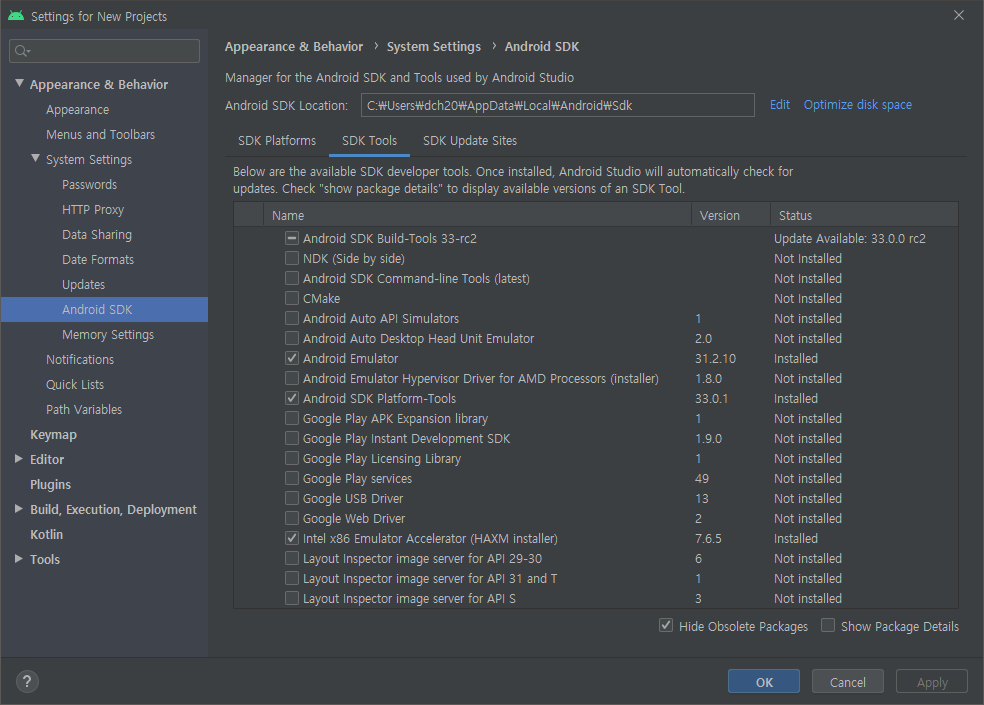Open Data Sharing settings
This screenshot has width=984, height=705.
pos(97,235)
